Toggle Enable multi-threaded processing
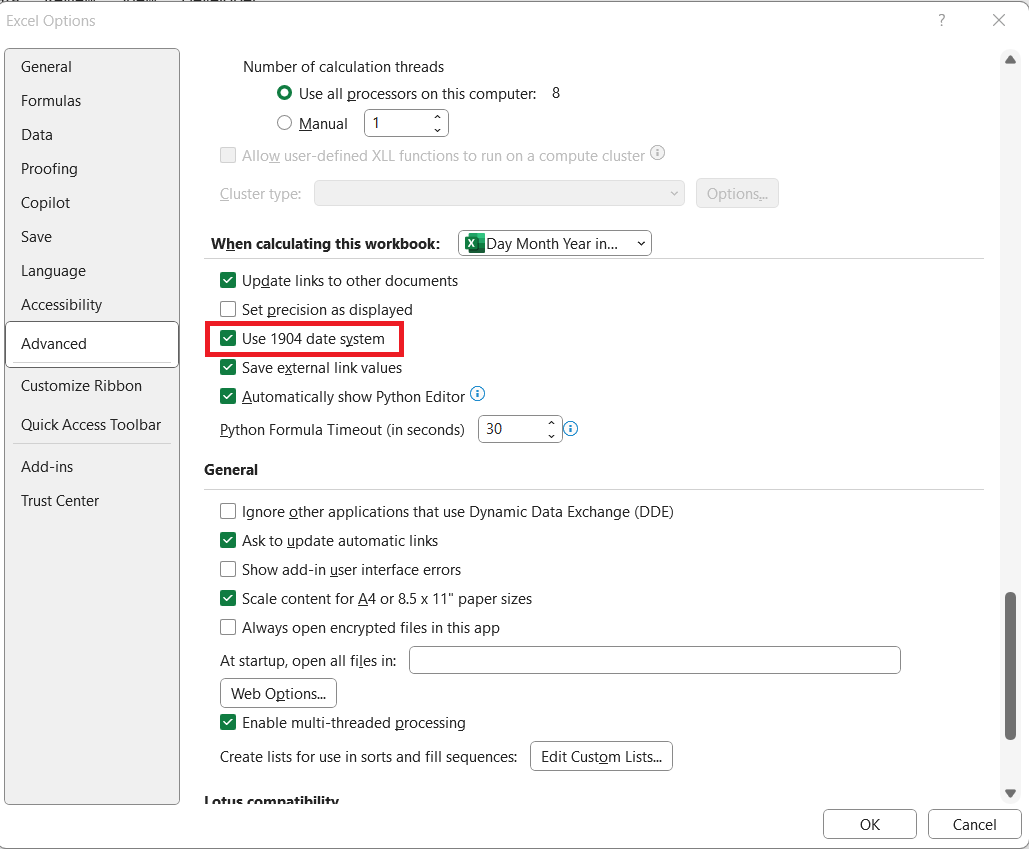This screenshot has width=1029, height=849. click(x=228, y=722)
